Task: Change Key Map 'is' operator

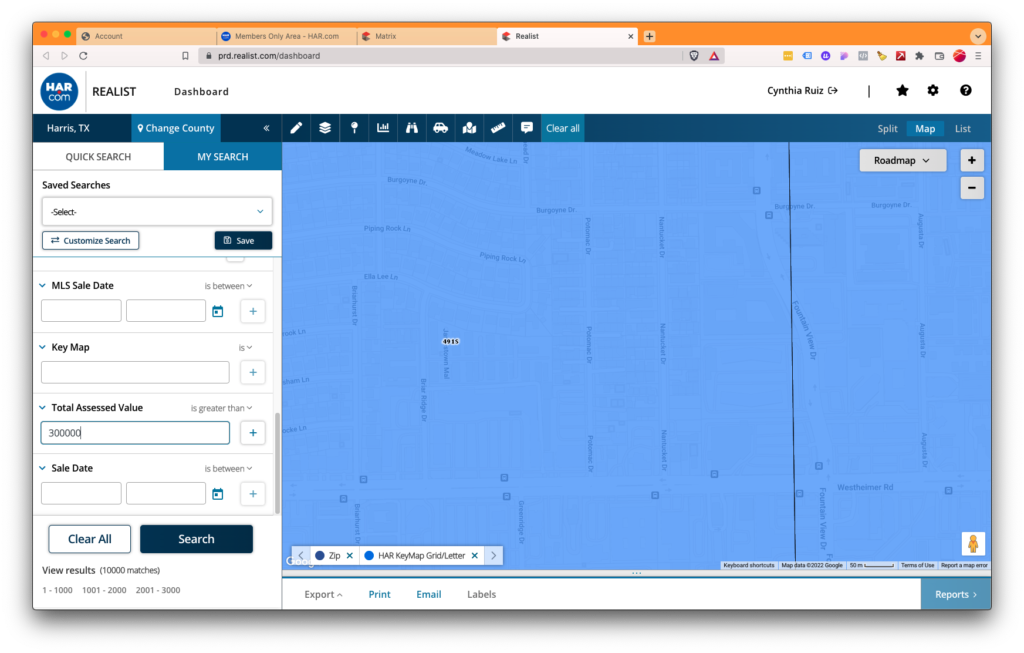Action: (245, 347)
